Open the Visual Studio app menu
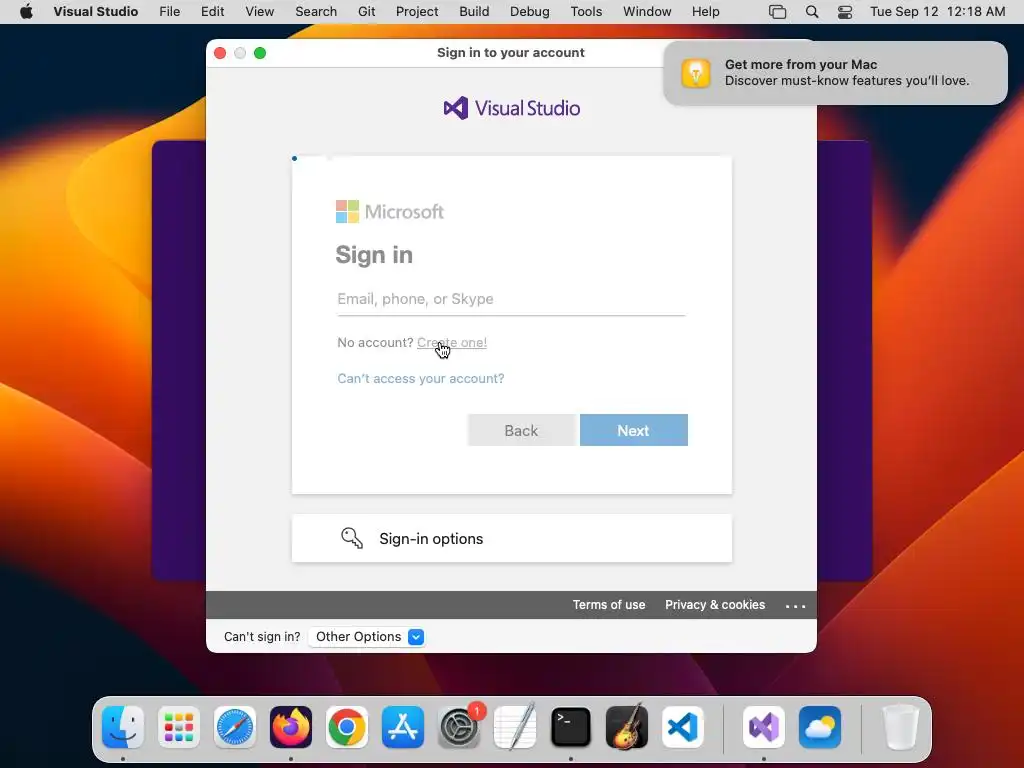Screen dimensions: 1024x768 95,12
